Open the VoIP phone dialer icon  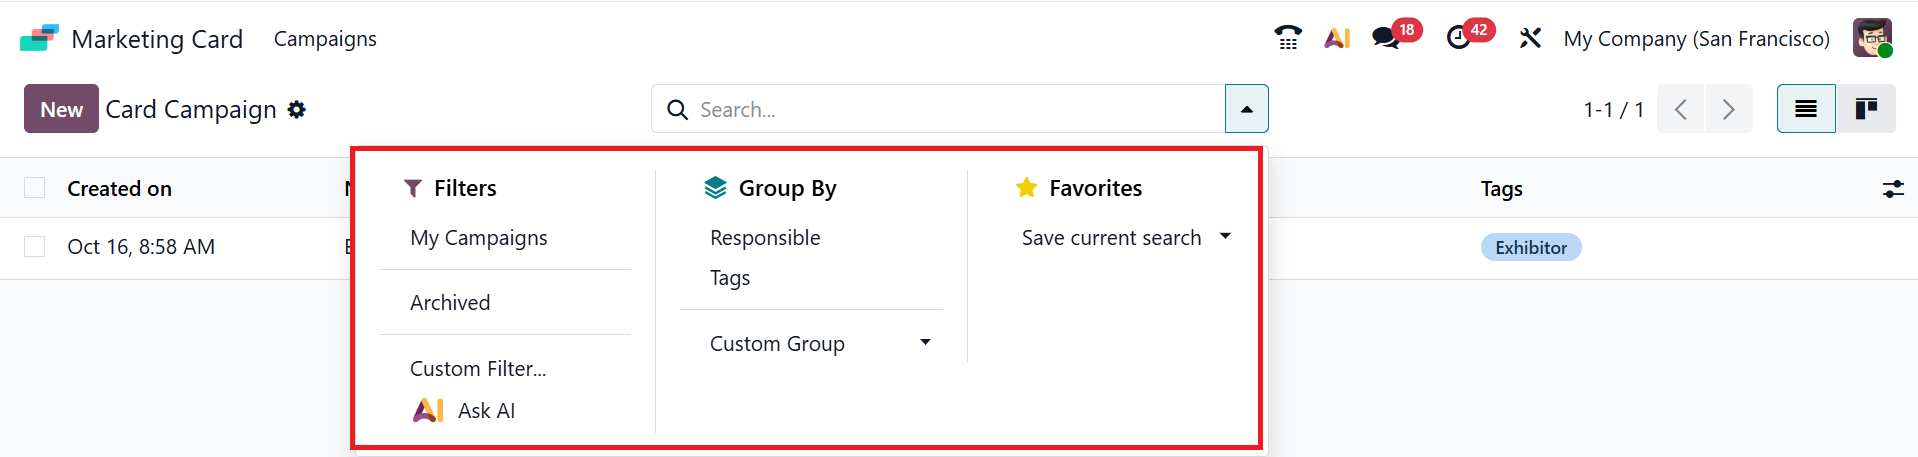click(1288, 39)
